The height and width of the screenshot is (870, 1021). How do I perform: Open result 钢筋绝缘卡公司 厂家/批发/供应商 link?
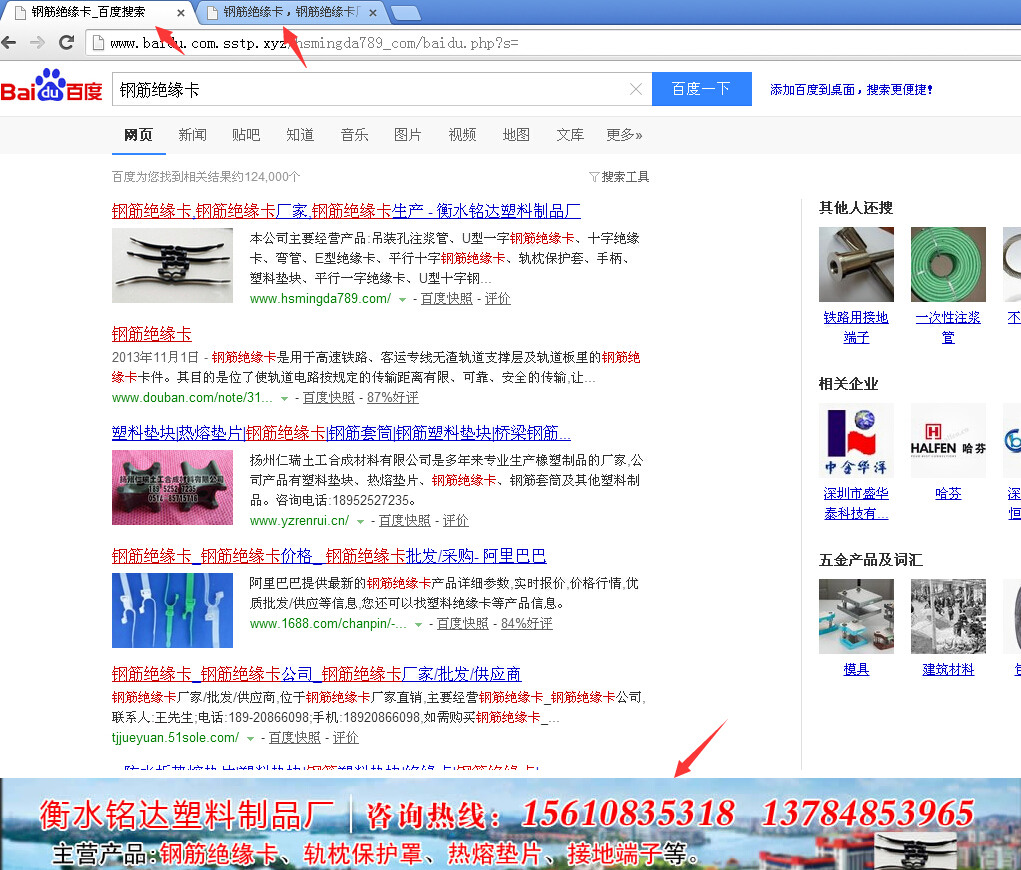click(316, 674)
